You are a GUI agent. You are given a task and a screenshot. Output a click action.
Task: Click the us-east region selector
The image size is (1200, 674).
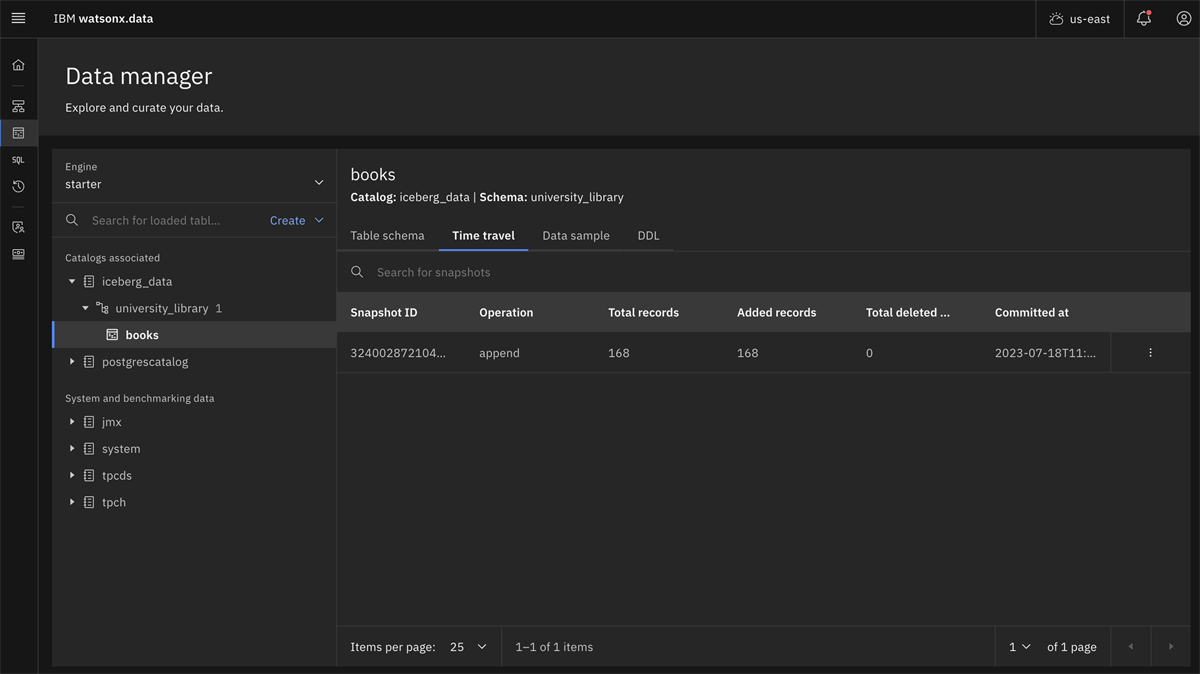[1080, 19]
